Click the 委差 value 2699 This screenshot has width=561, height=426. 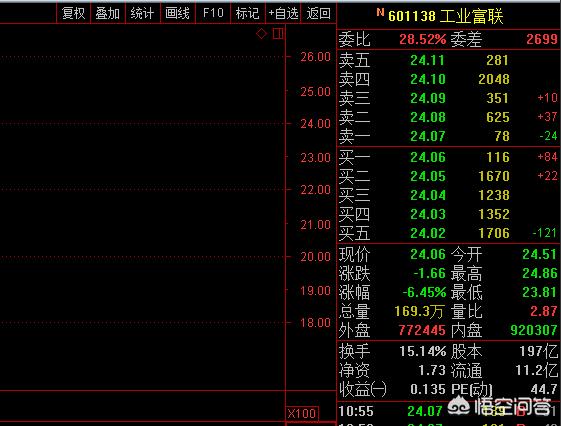point(542,39)
